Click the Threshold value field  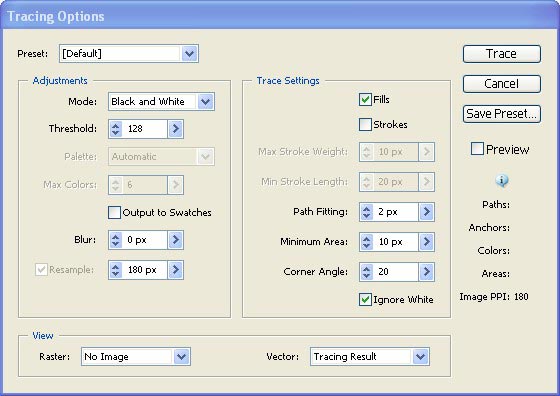click(x=145, y=129)
